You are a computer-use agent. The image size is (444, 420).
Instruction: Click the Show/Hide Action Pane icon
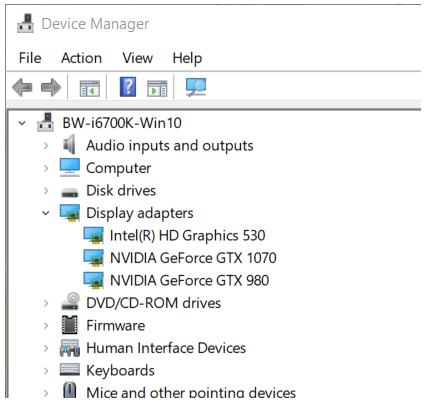[157, 88]
